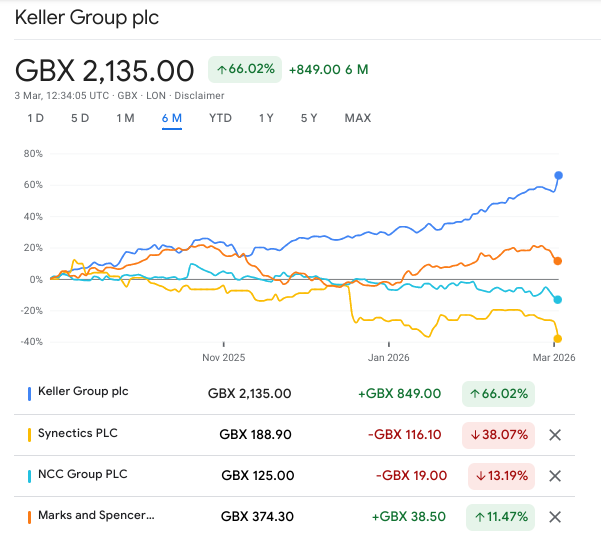Viewport: 601px width, 537px height.
Task: Select the 6 M range tab
Action: [x=172, y=118]
